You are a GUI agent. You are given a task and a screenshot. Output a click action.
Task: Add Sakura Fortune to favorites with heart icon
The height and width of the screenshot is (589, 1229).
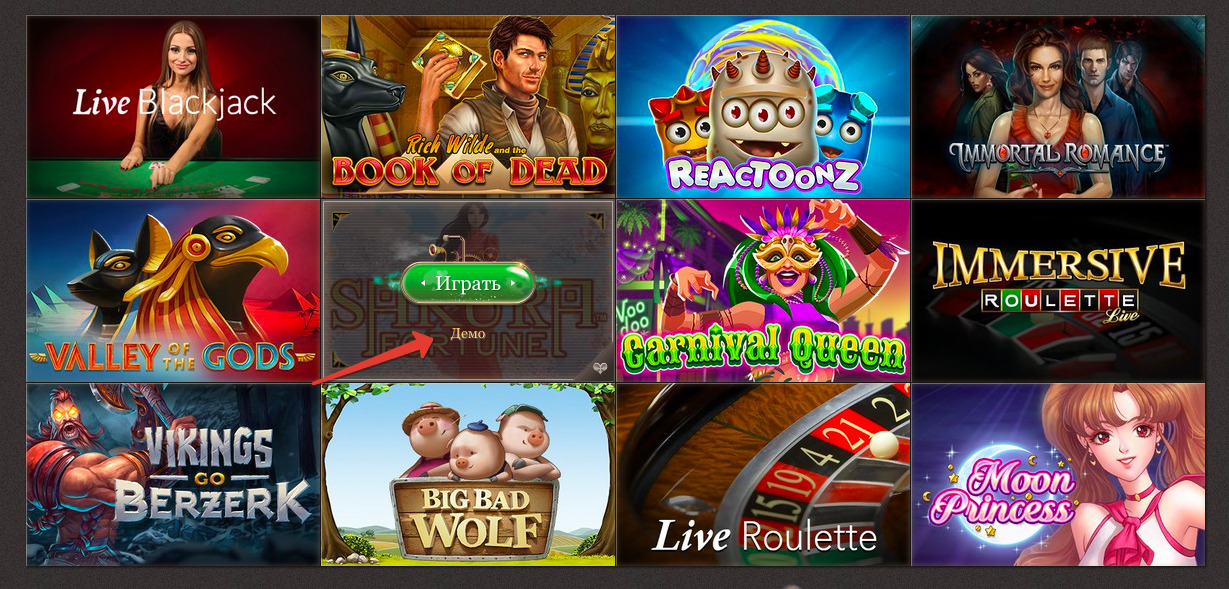[x=600, y=368]
